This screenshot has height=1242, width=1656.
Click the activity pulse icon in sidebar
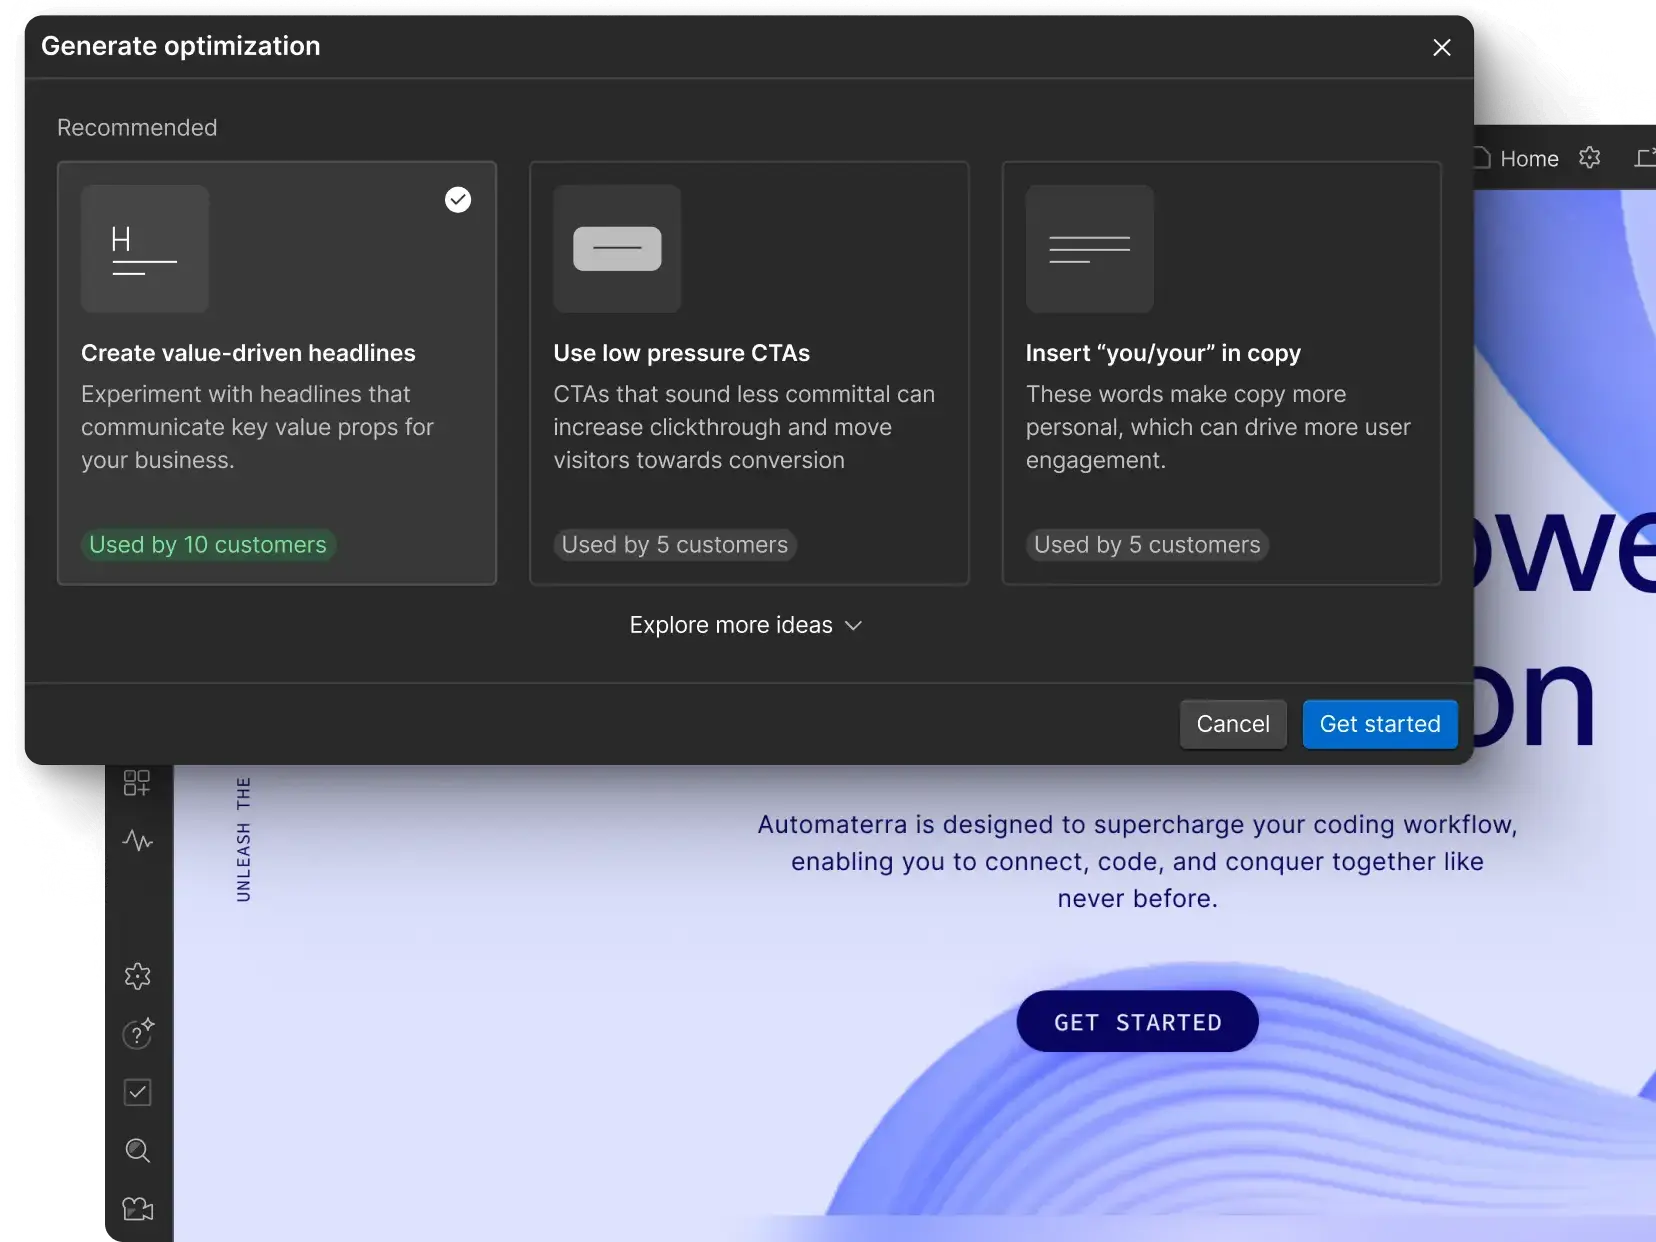tap(137, 841)
